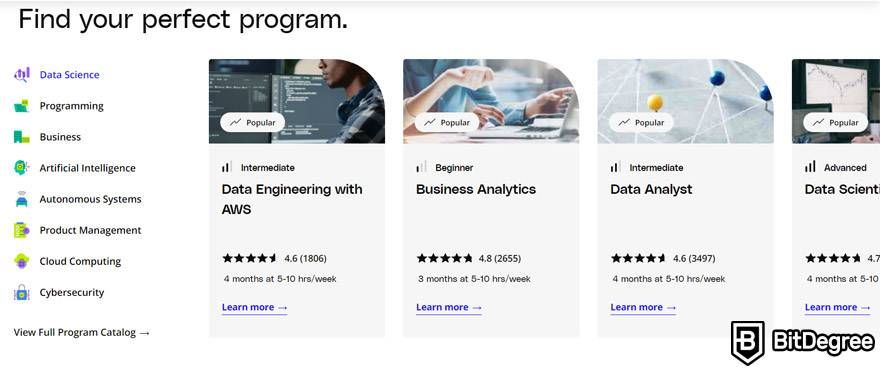The width and height of the screenshot is (880, 371).
Task: Select Programming in the category list
Action: 71,106
